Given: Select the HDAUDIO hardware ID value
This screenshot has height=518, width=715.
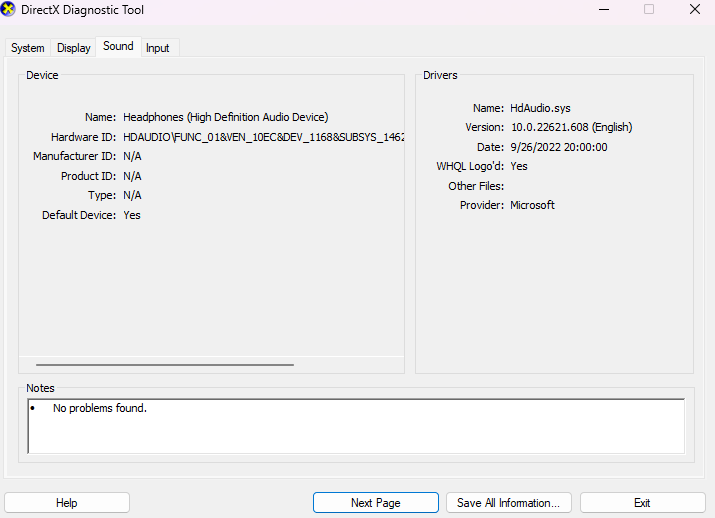Looking at the screenshot, I should pyautogui.click(x=264, y=137).
